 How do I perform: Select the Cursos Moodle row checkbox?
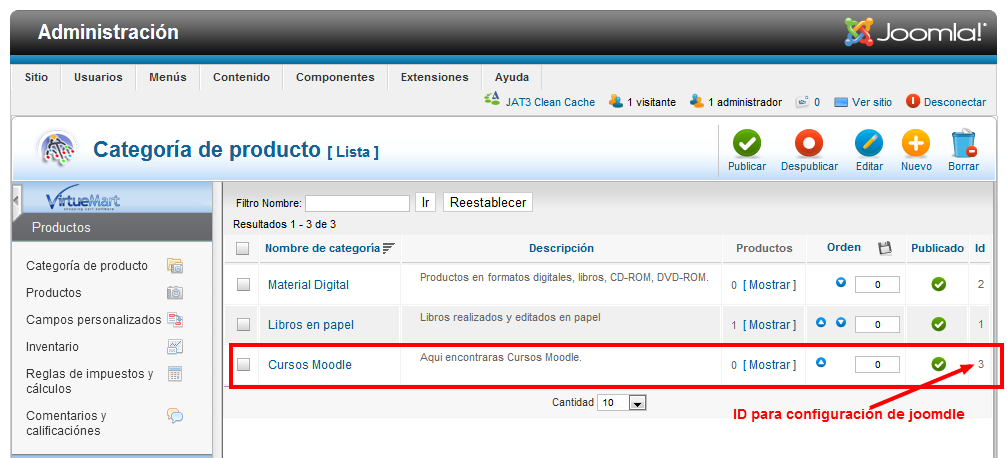(x=243, y=365)
